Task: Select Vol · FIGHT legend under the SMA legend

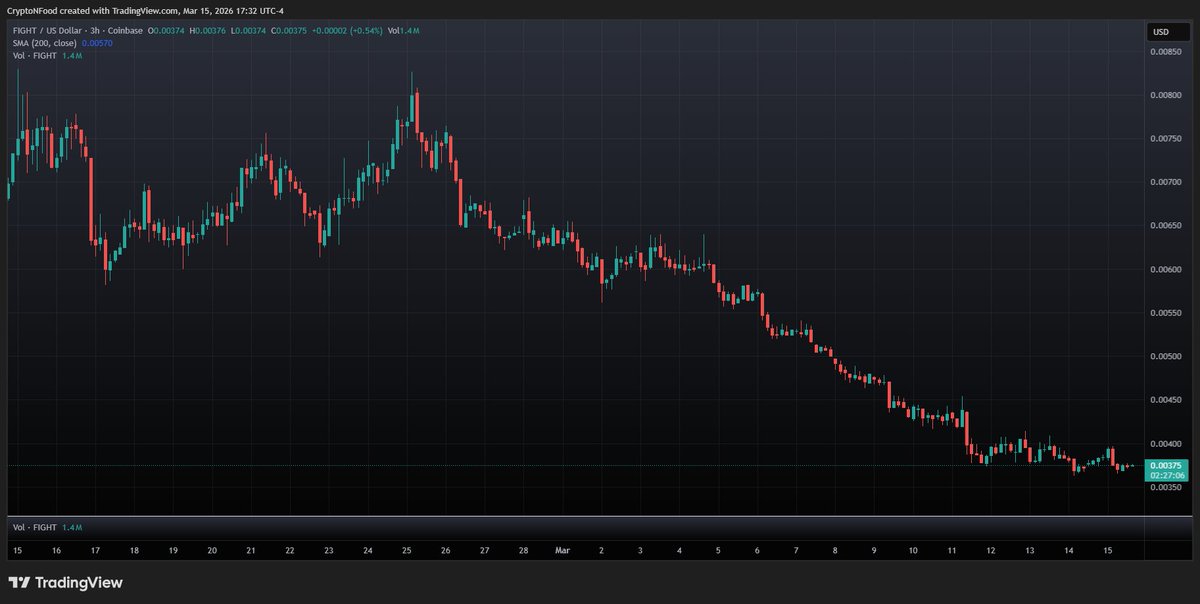Action: 35,56
